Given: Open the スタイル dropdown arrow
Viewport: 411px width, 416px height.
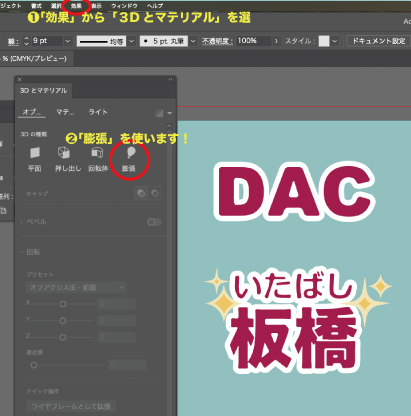Looking at the screenshot, I should pyautogui.click(x=335, y=41).
